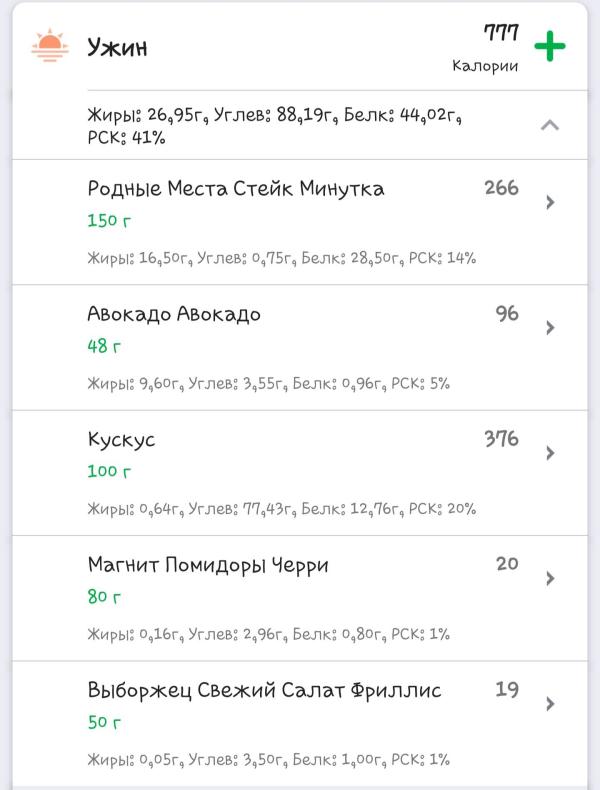Tap the green plus icon to add food

[x=550, y=46]
